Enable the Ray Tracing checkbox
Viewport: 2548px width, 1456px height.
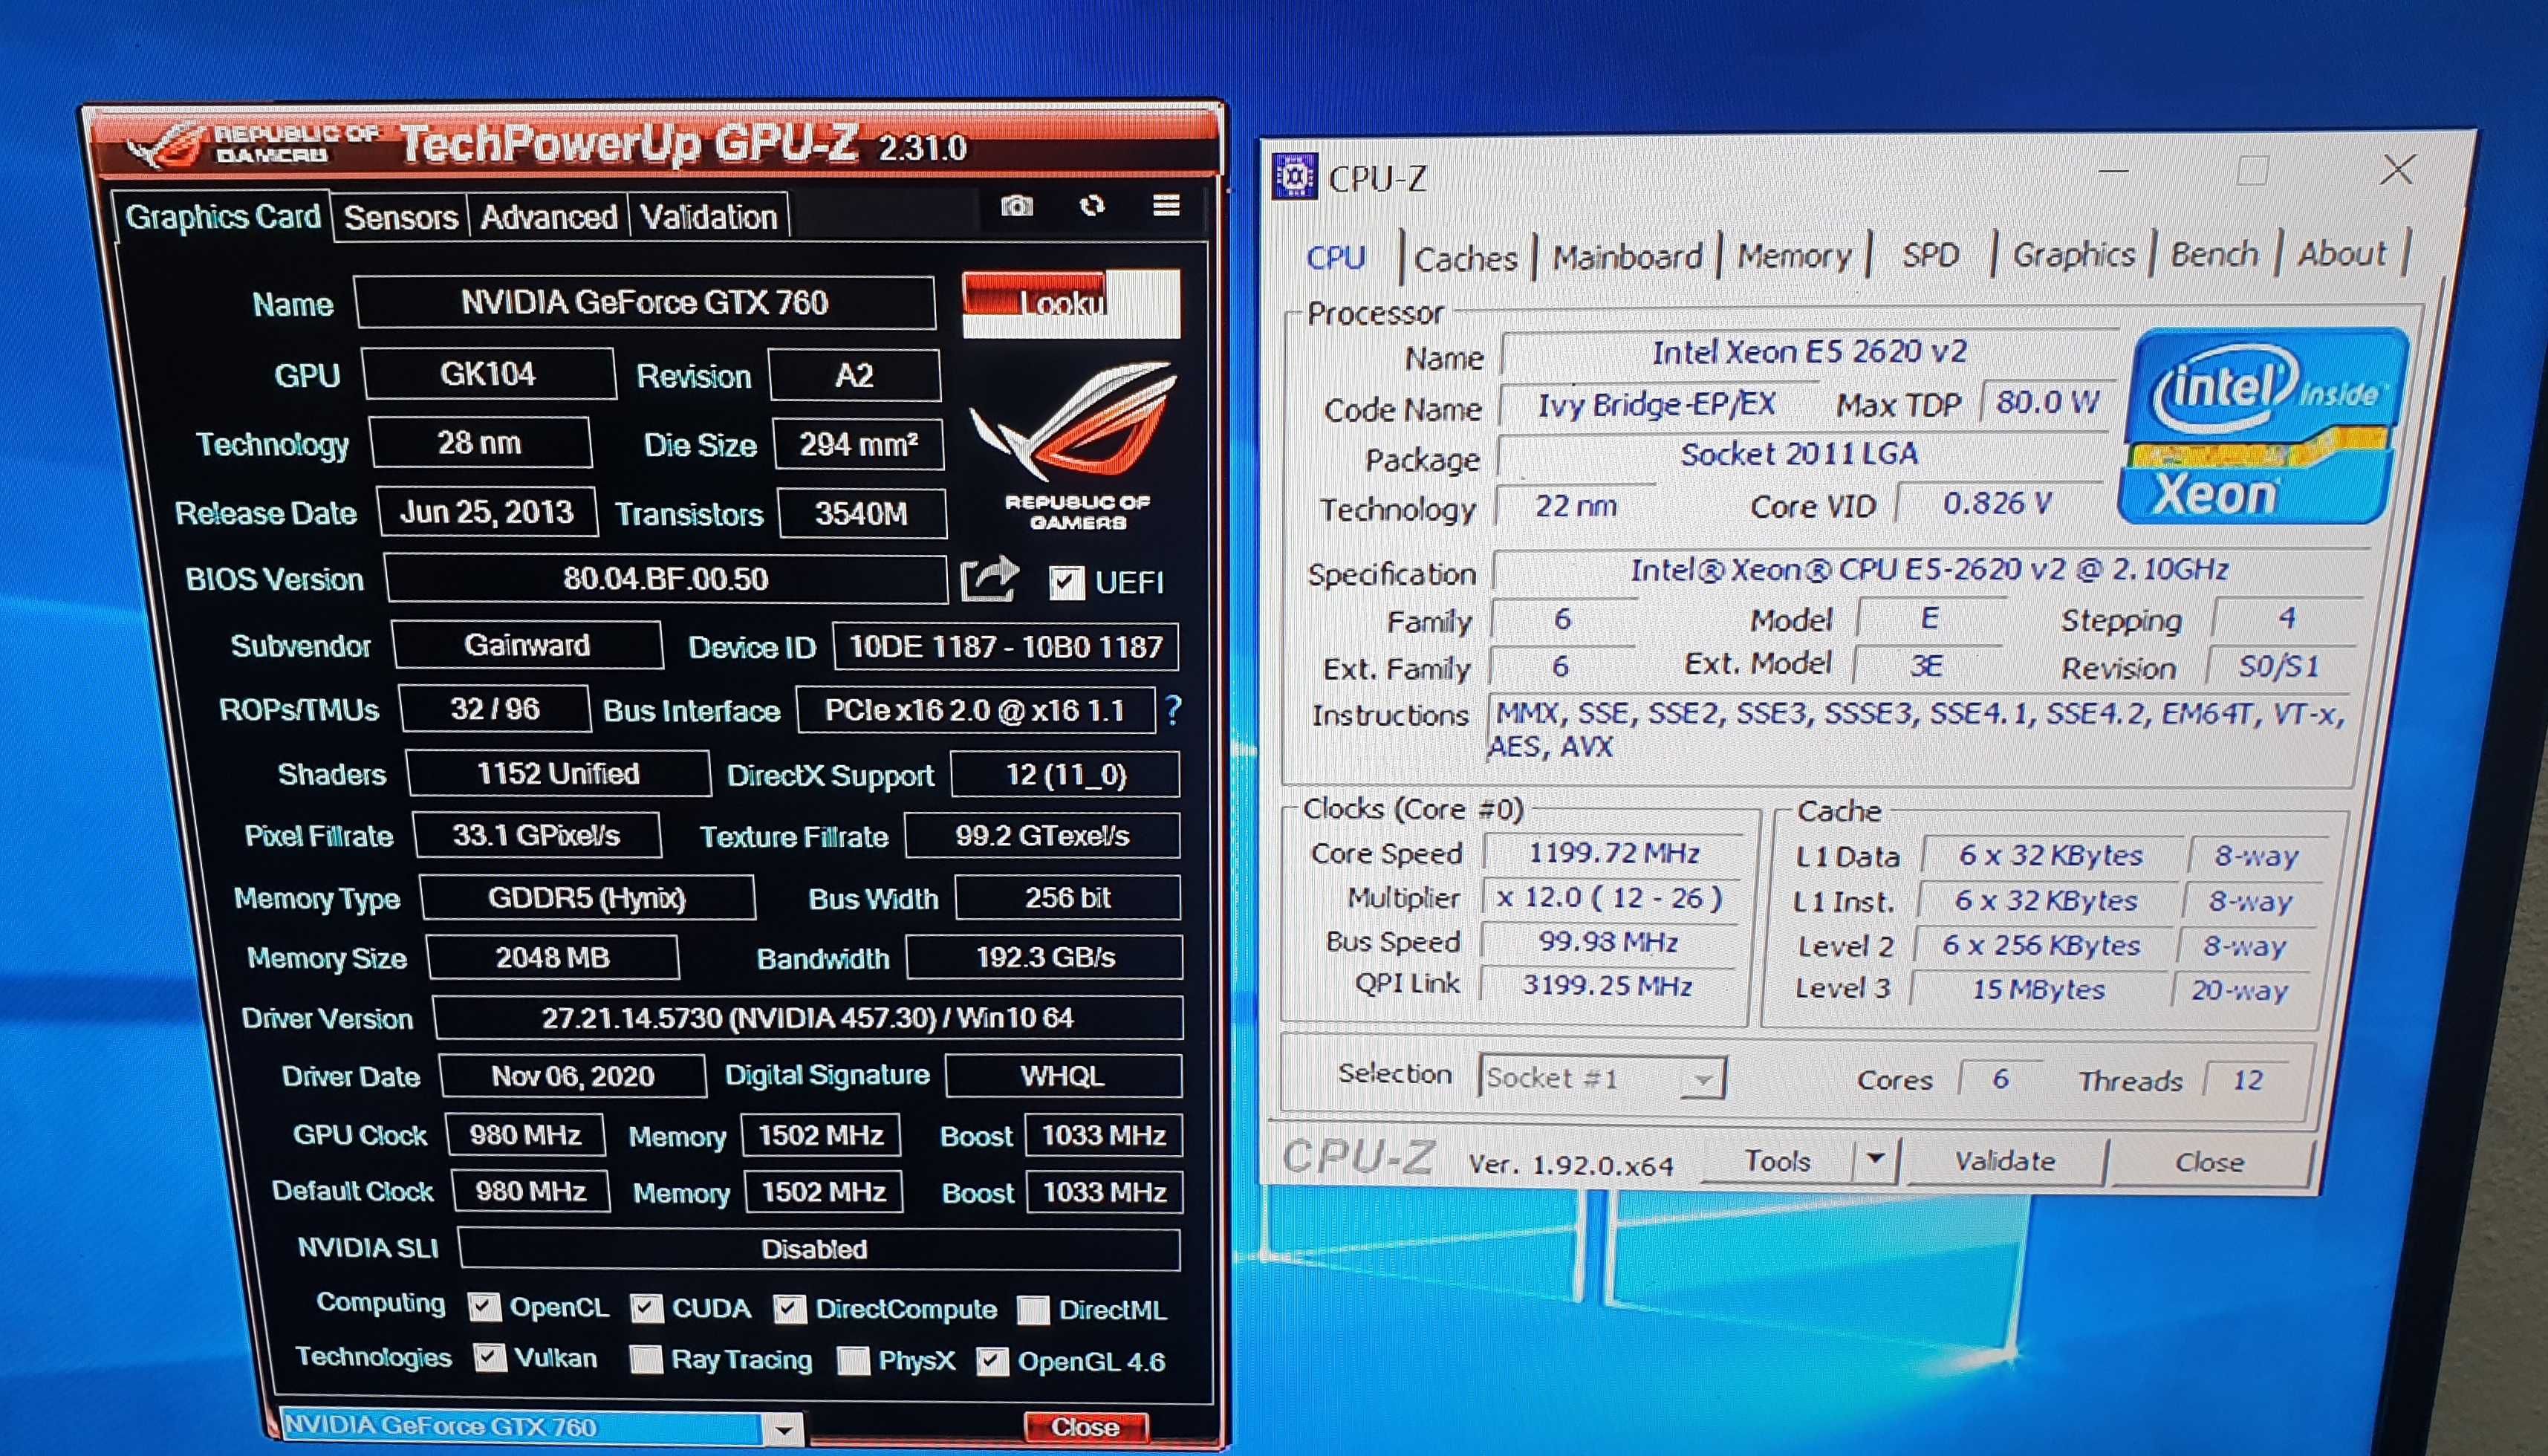647,1359
